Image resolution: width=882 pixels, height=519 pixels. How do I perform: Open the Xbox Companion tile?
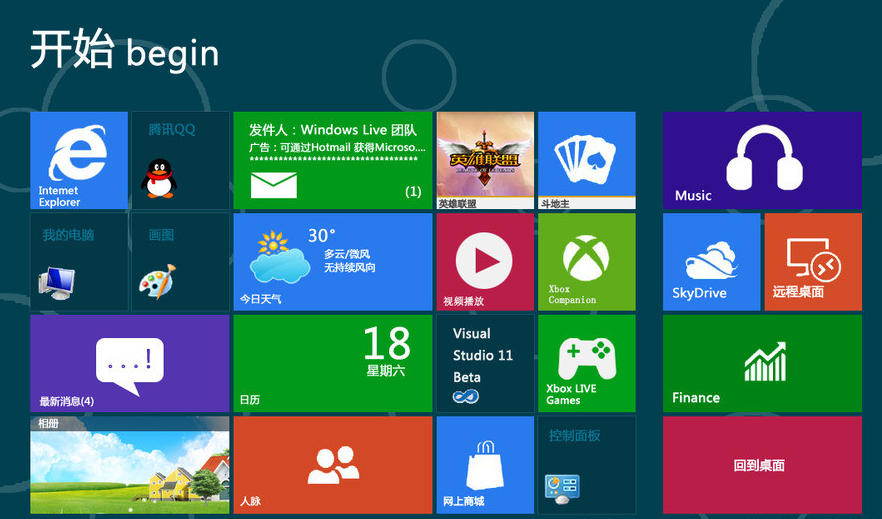[586, 262]
